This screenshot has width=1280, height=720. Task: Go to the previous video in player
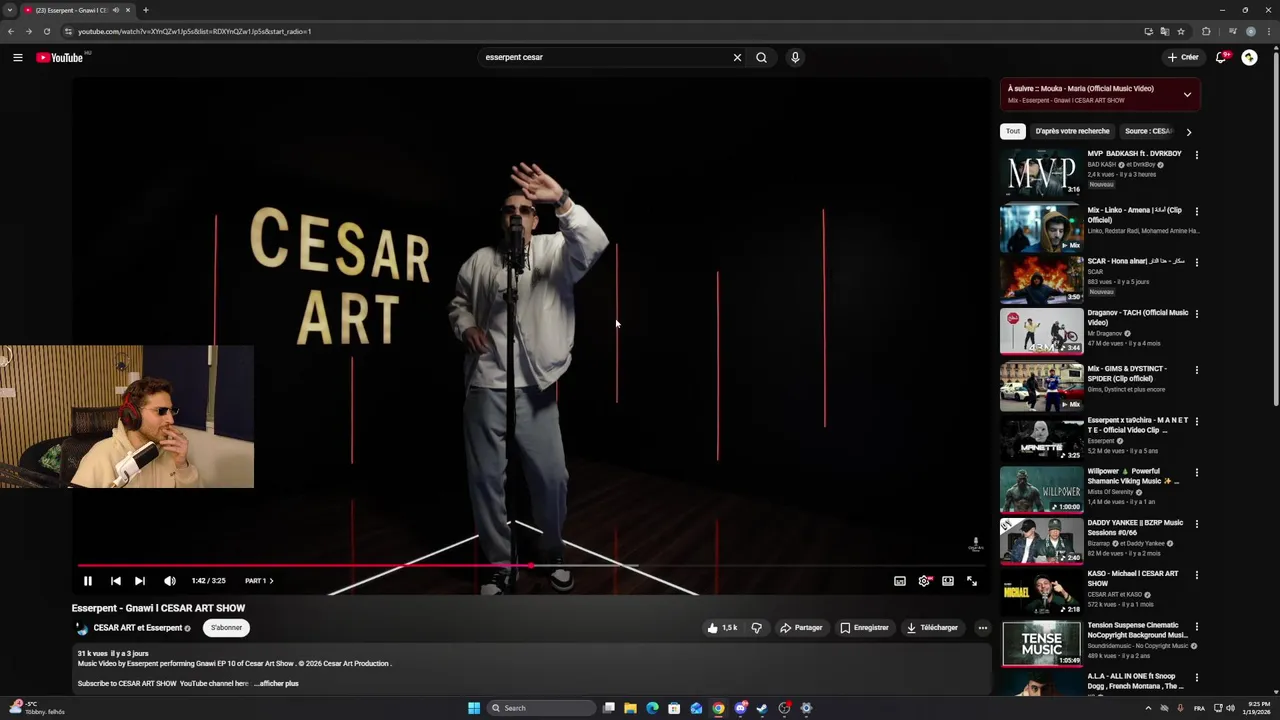click(x=115, y=581)
